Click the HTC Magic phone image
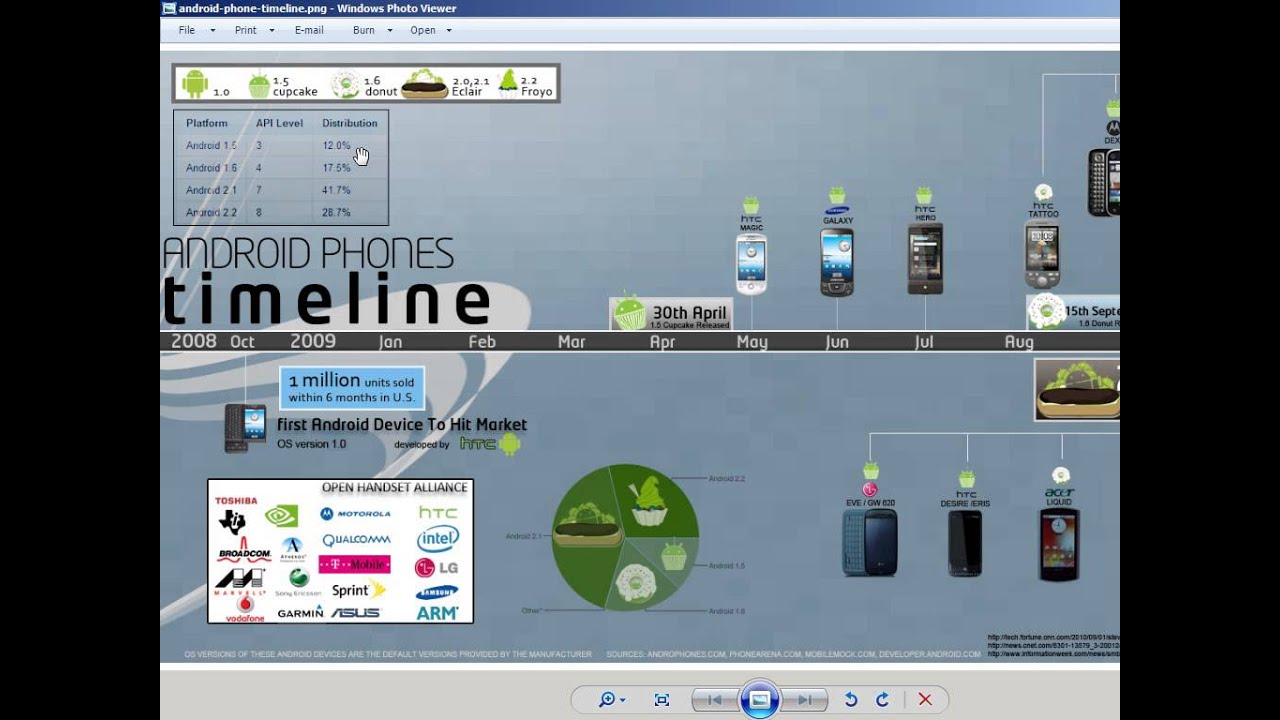The width and height of the screenshot is (1280, 720). coord(751,264)
